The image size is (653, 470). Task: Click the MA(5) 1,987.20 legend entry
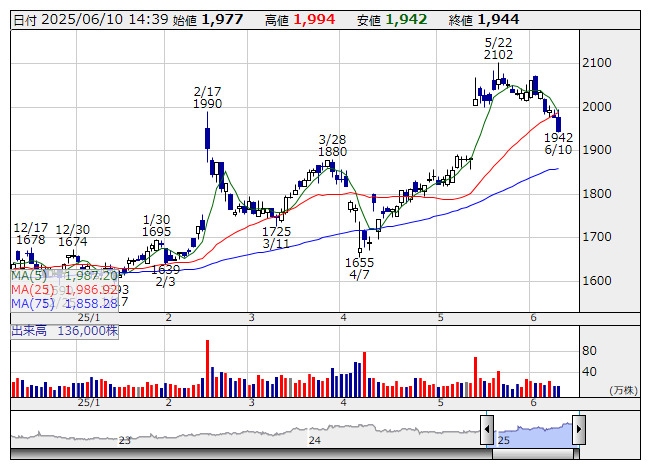pos(65,276)
